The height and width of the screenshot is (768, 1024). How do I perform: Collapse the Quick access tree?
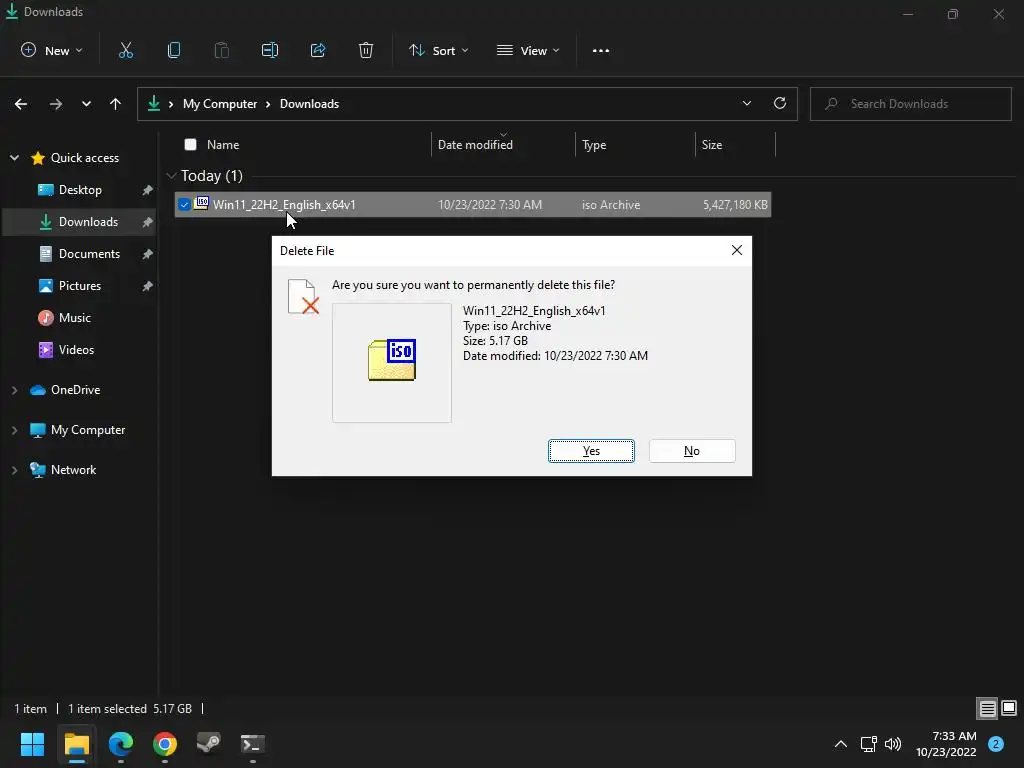click(x=14, y=158)
